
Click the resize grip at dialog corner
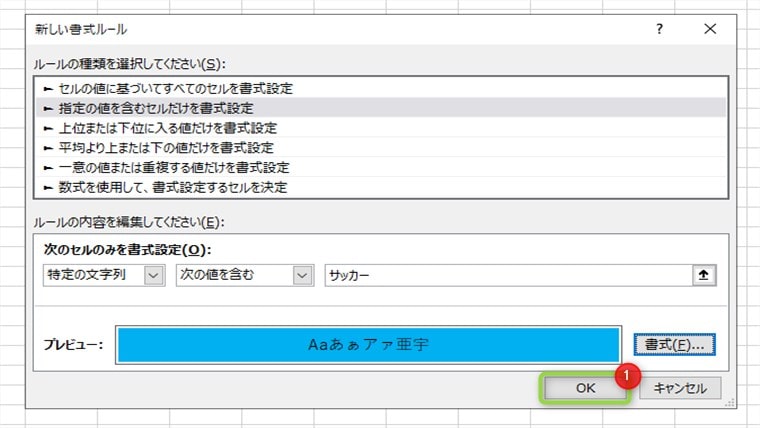729,403
